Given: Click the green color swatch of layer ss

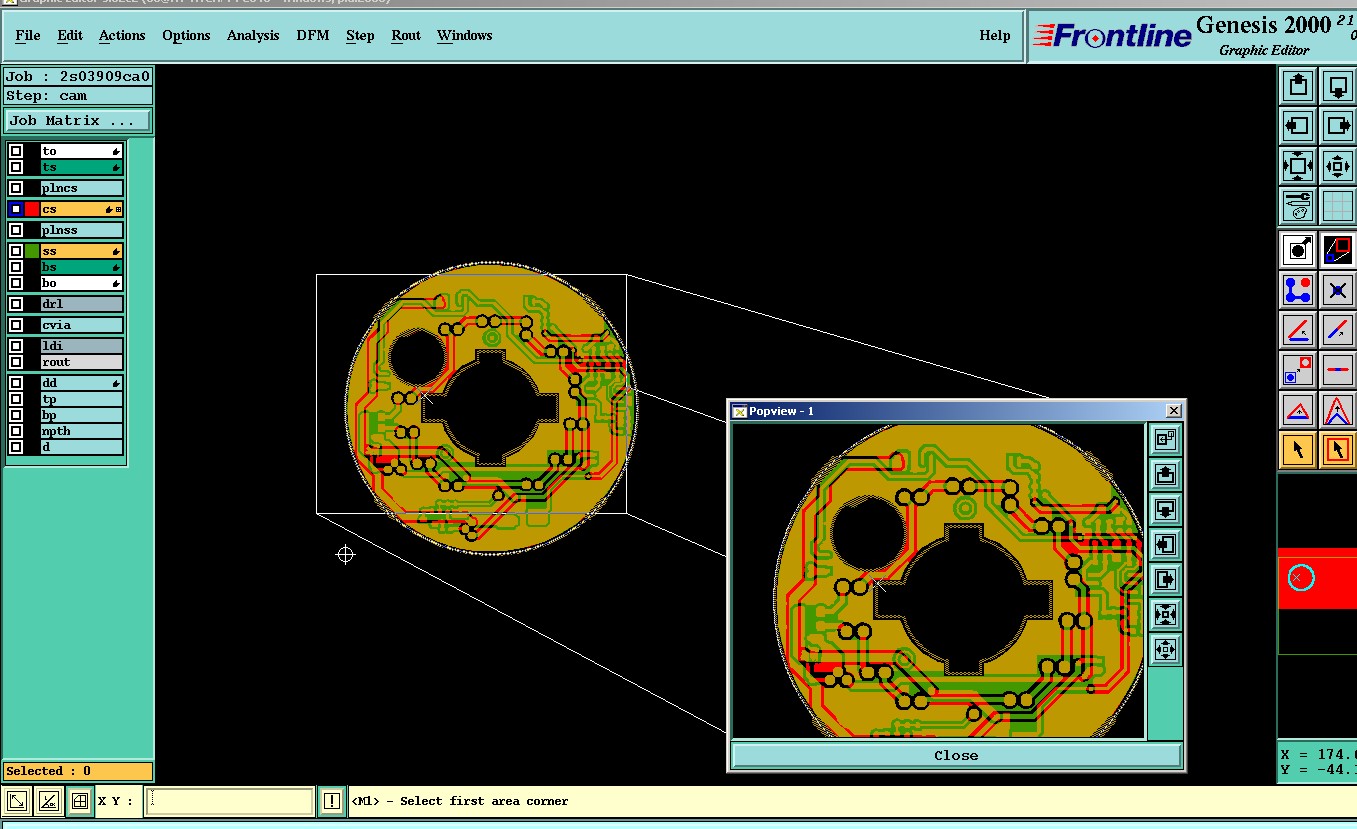Looking at the screenshot, I should 32,251.
